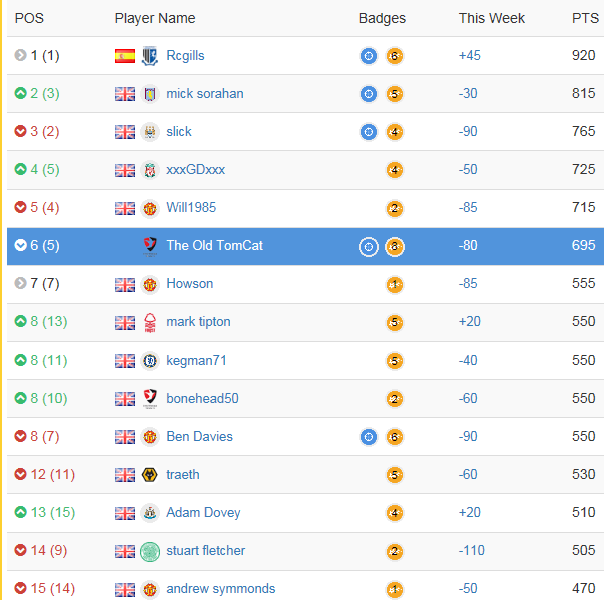Open Adam Dovey's player profile

click(203, 513)
